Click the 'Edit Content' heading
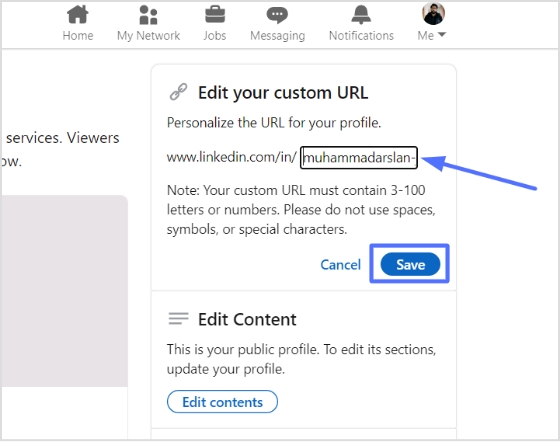560x442 pixels. pos(247,319)
